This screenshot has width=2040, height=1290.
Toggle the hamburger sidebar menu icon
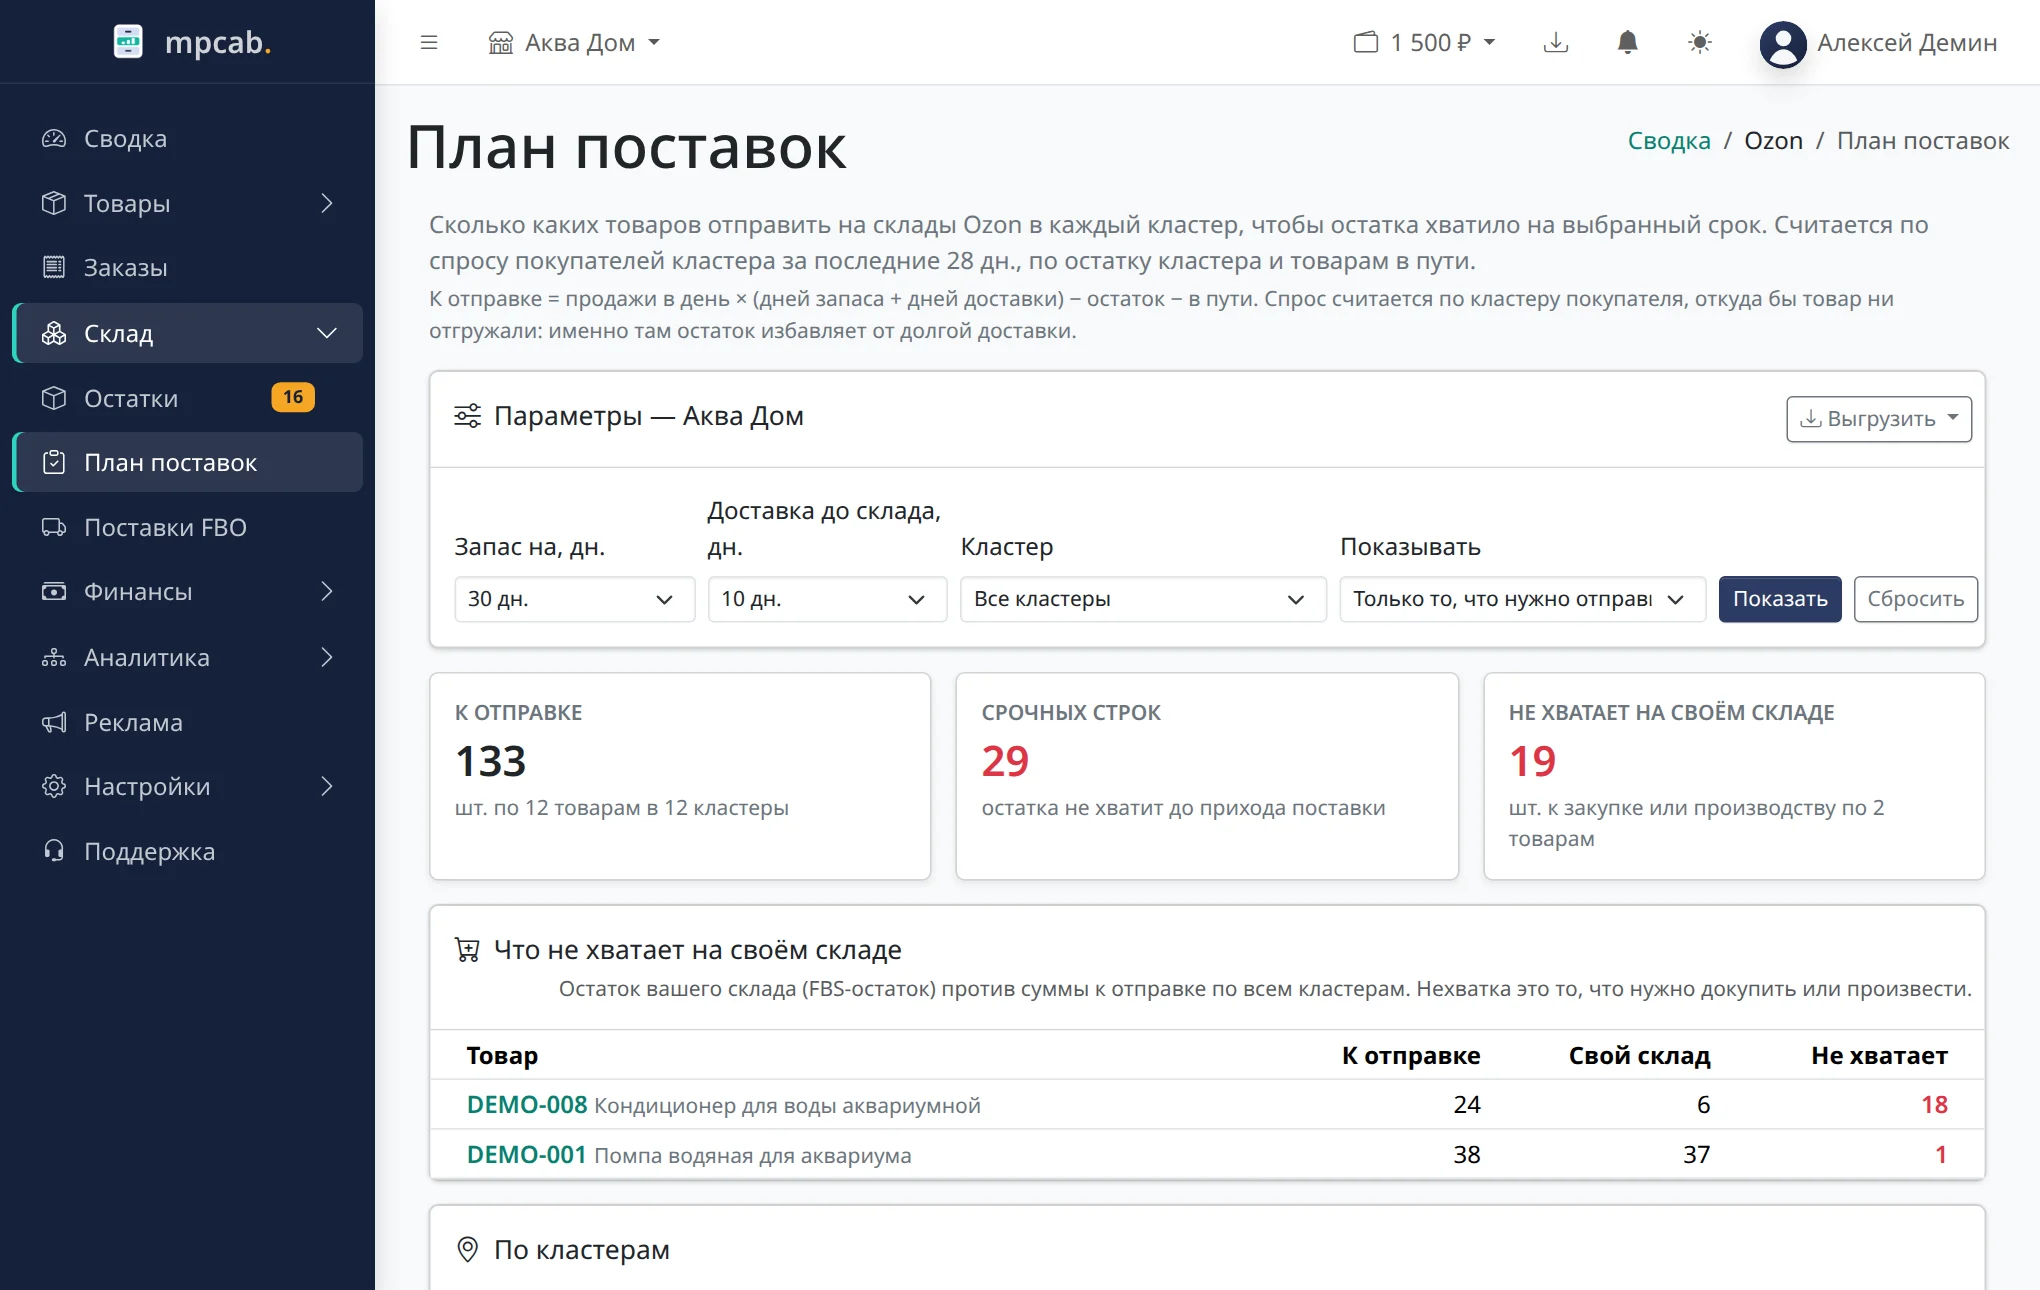click(x=429, y=42)
